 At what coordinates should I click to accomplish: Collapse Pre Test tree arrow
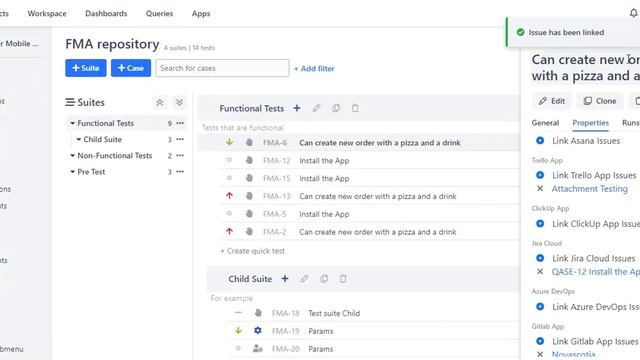tap(72, 172)
